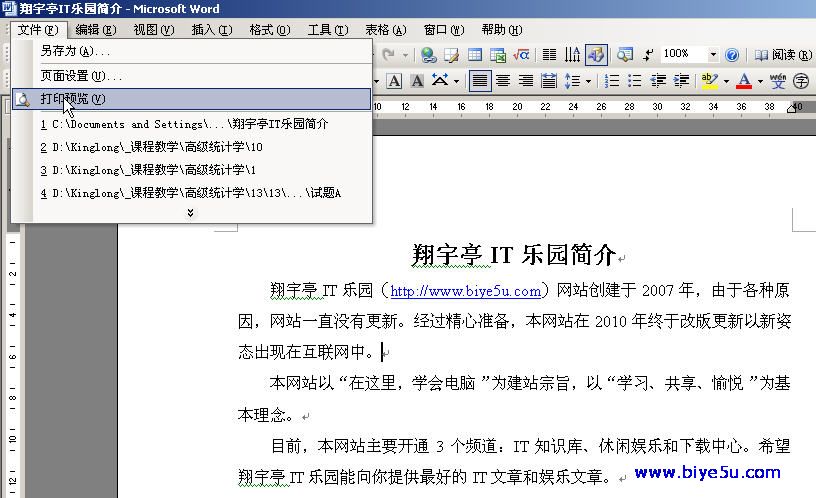Open the 视图(V) menu

tap(154, 30)
